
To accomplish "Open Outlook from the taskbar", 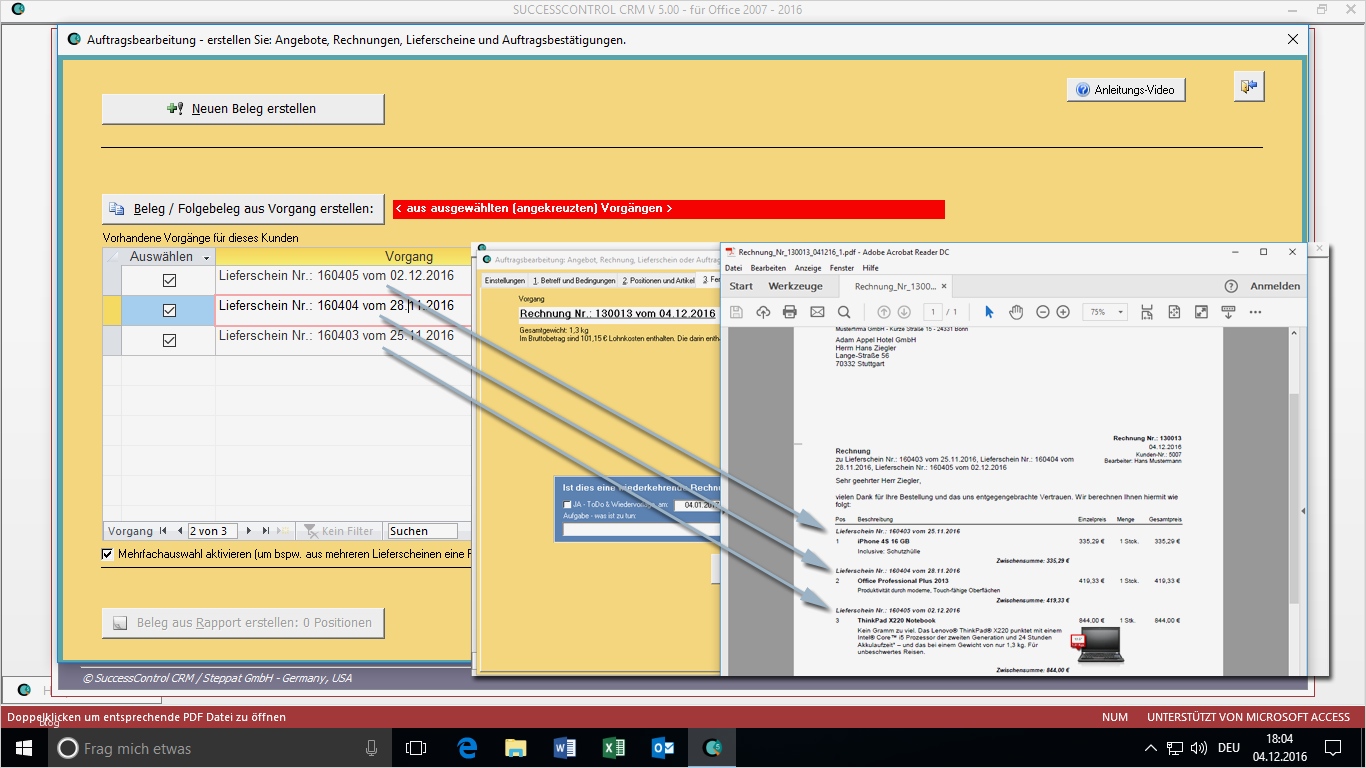I will coord(662,747).
